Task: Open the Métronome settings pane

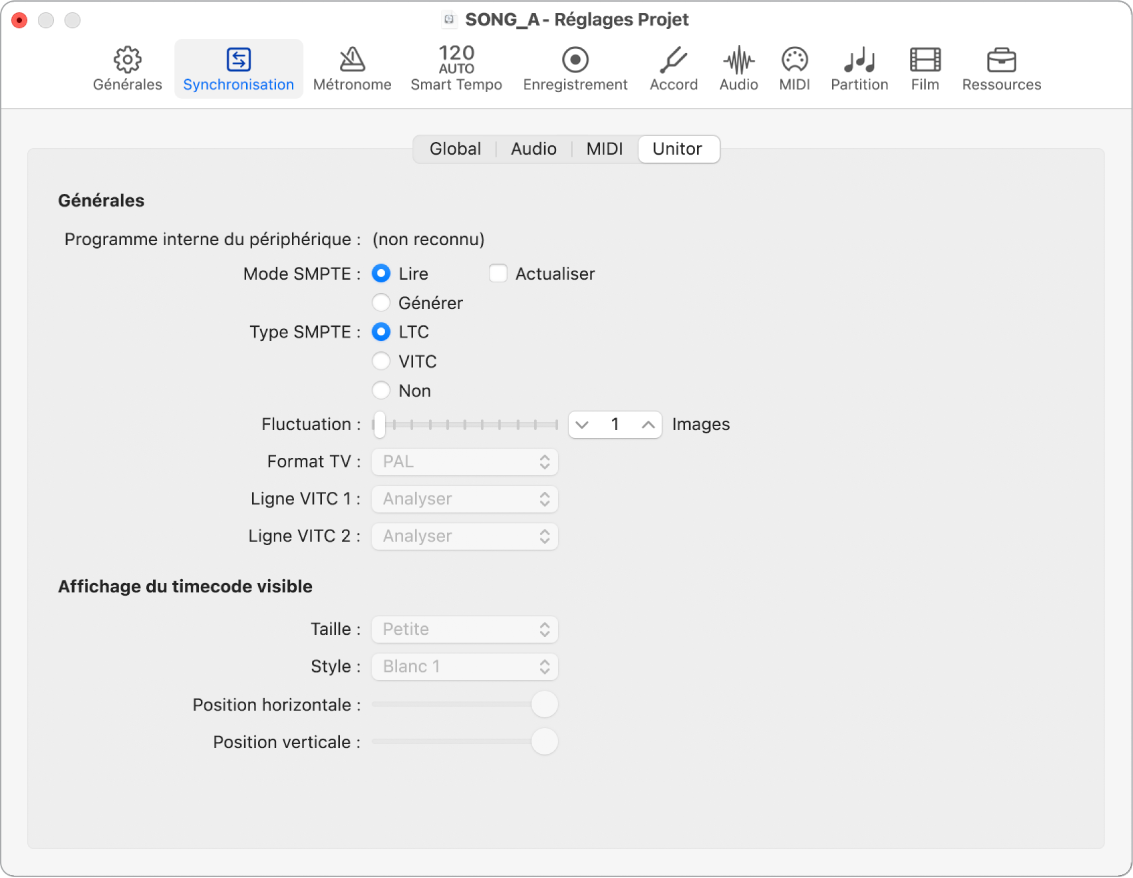Action: click(x=352, y=69)
